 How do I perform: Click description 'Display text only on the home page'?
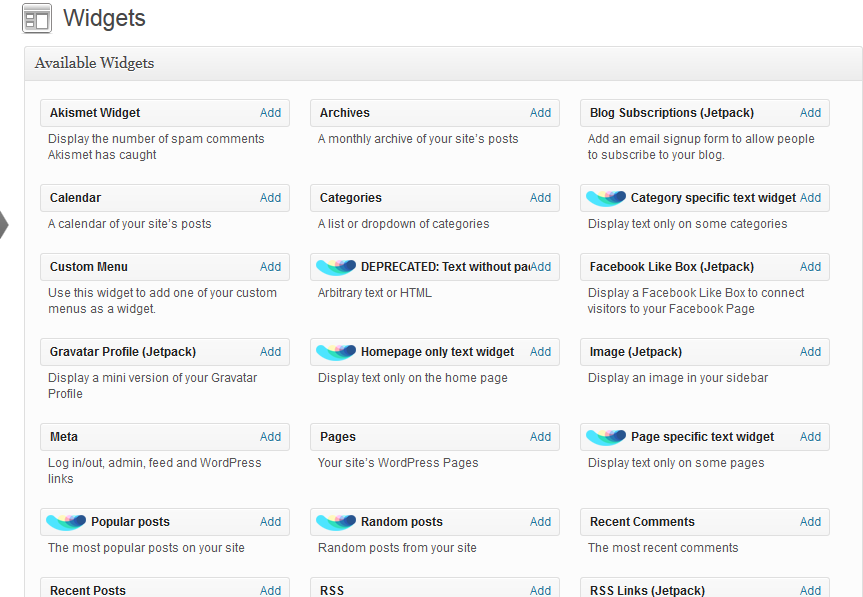(x=413, y=379)
